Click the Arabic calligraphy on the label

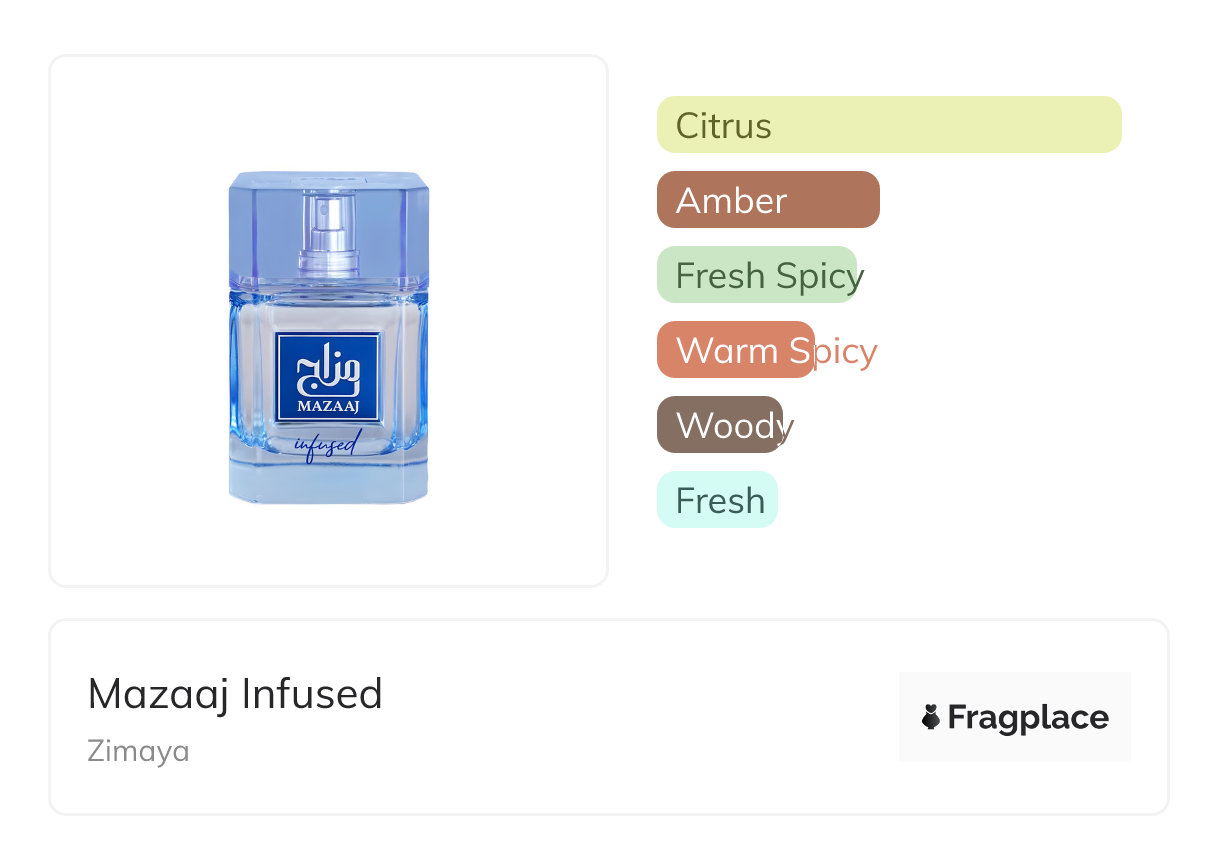pos(329,370)
